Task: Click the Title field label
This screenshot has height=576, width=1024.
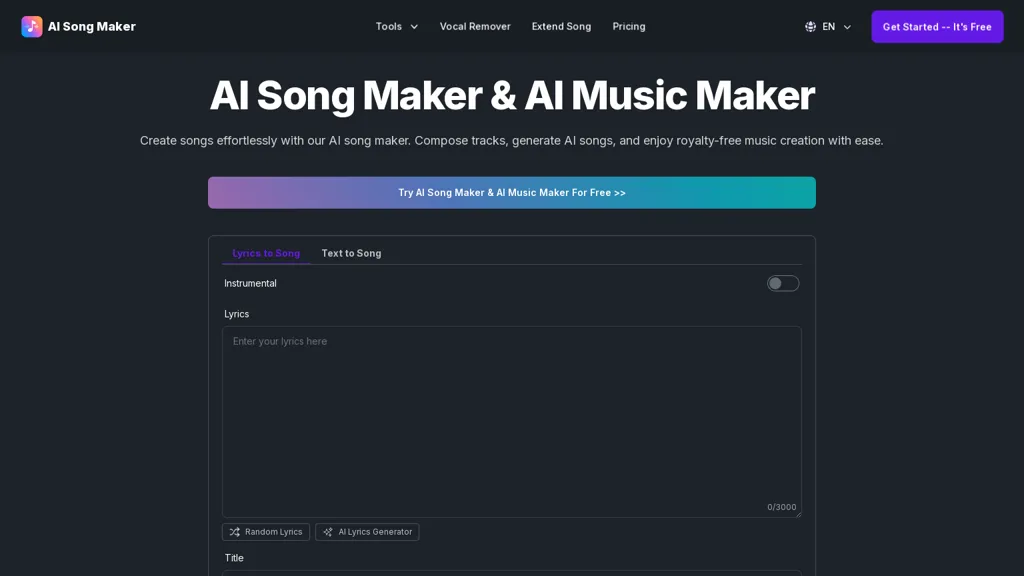Action: coord(234,558)
